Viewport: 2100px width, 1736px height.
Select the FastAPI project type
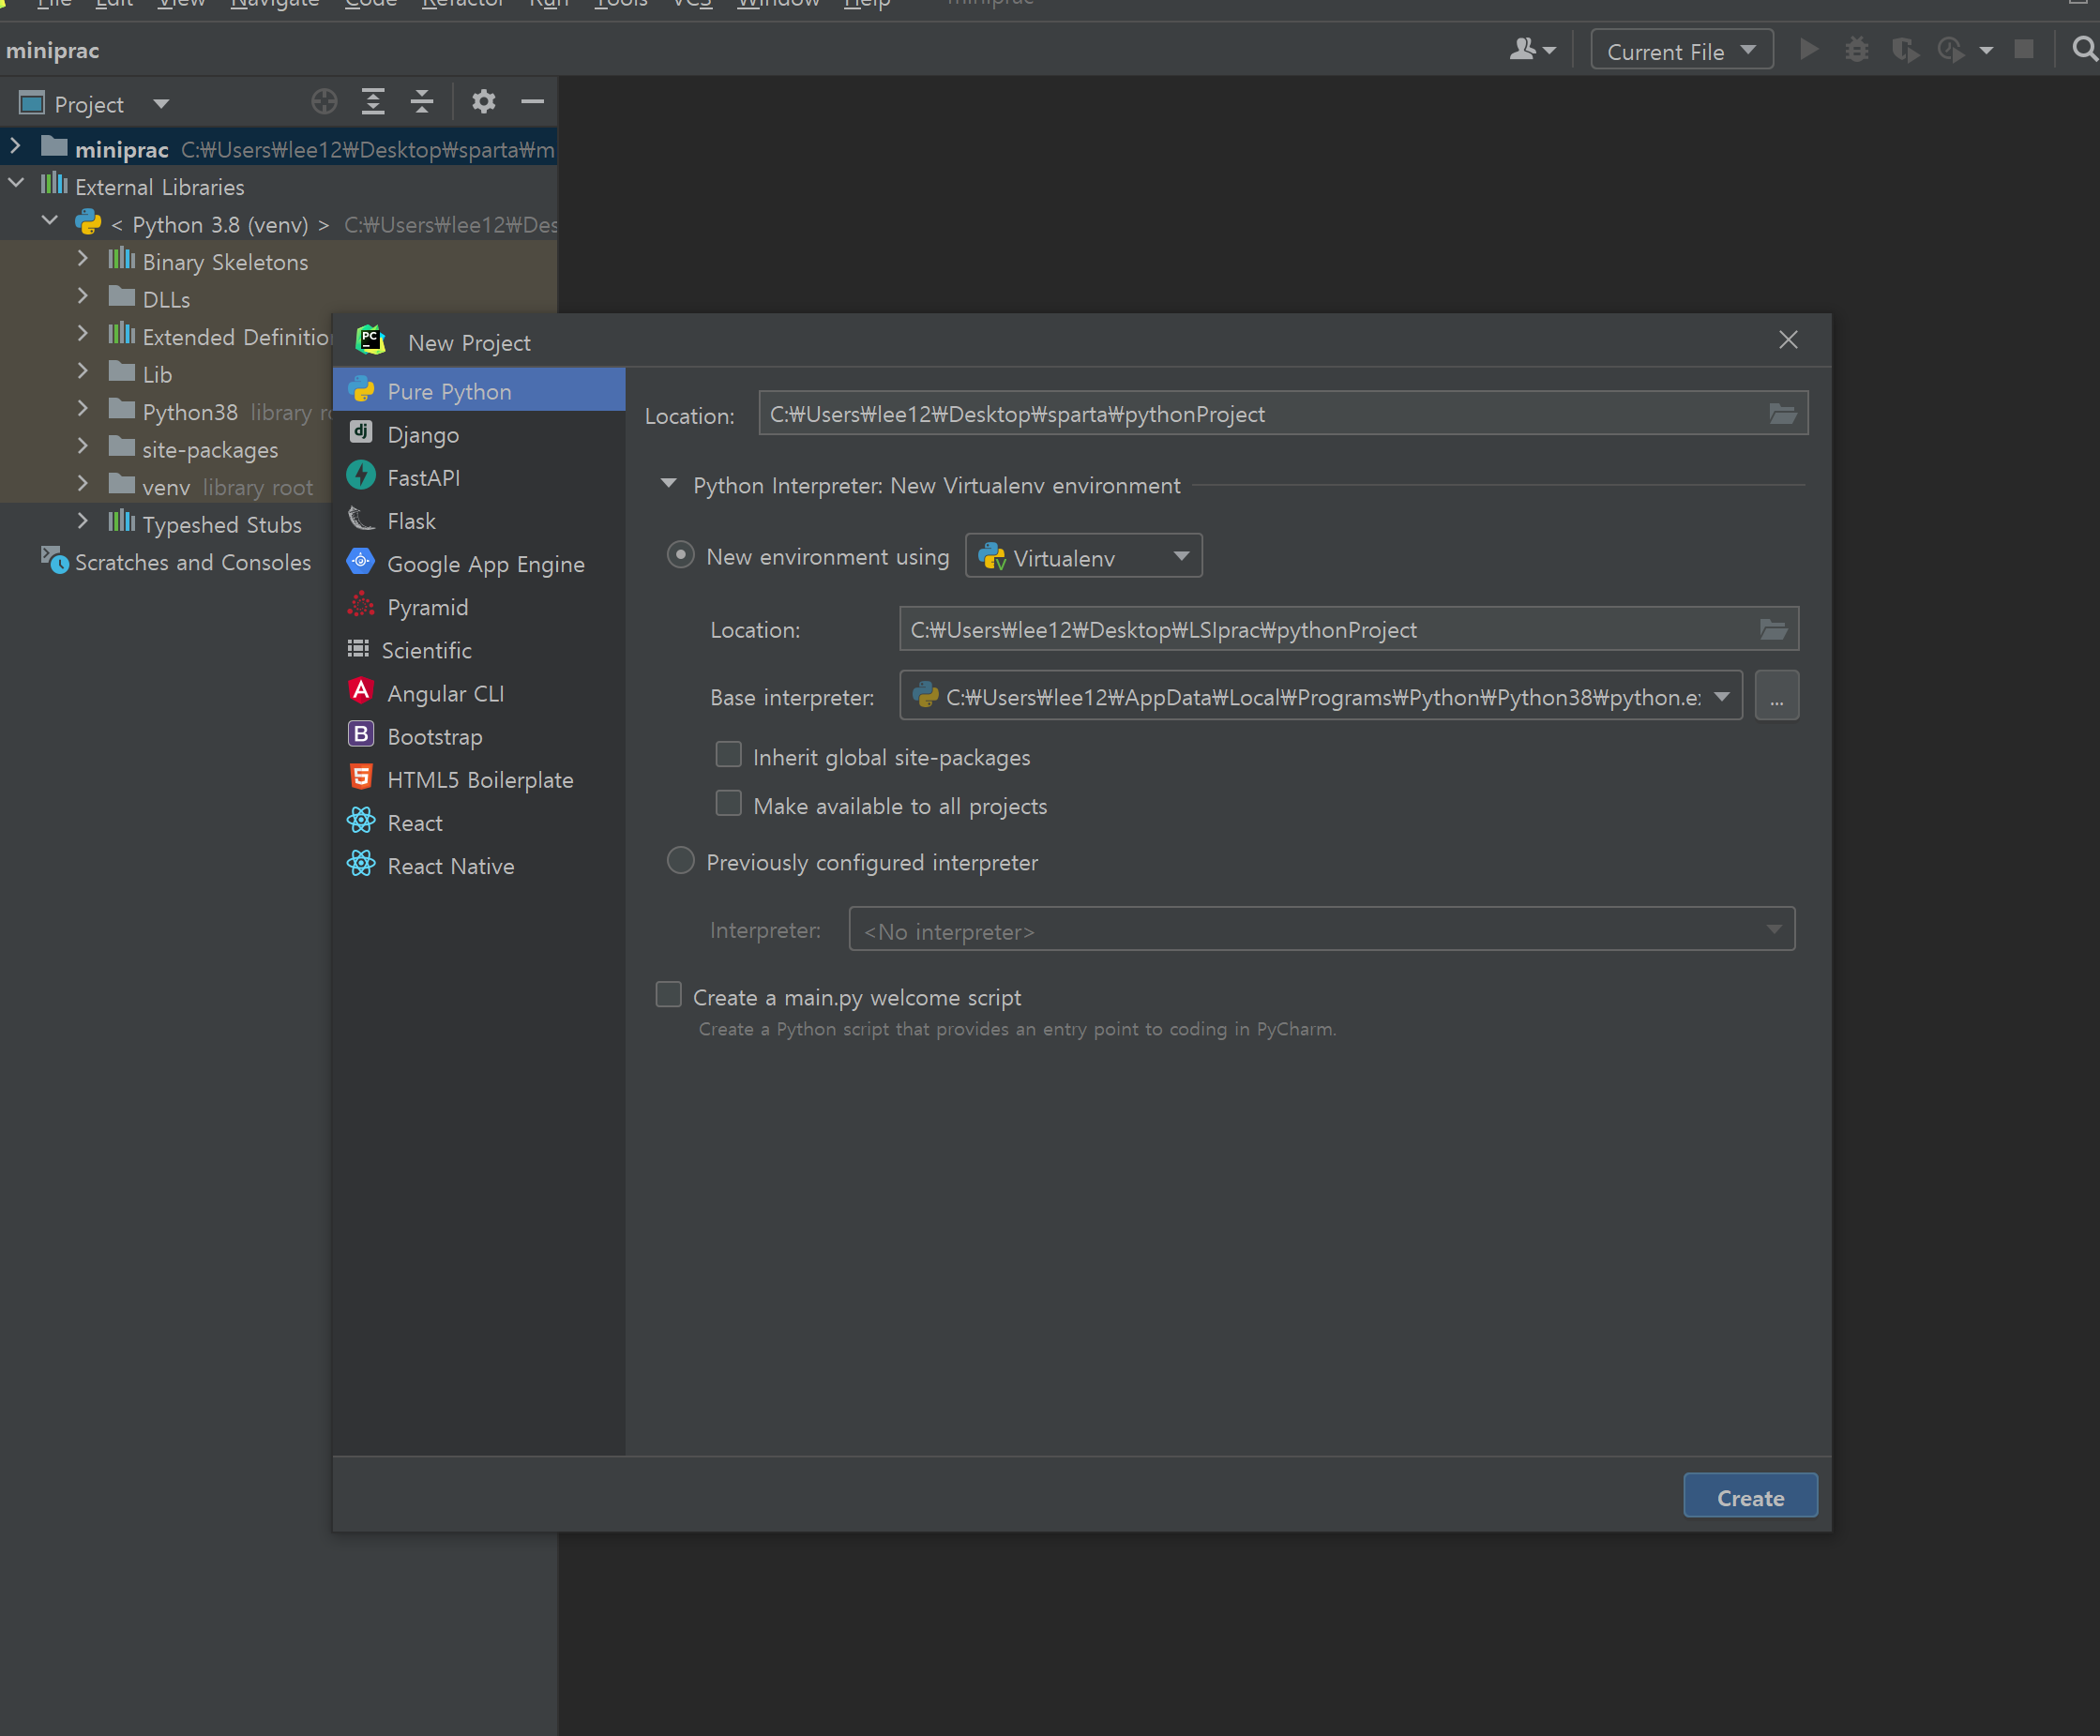point(479,478)
